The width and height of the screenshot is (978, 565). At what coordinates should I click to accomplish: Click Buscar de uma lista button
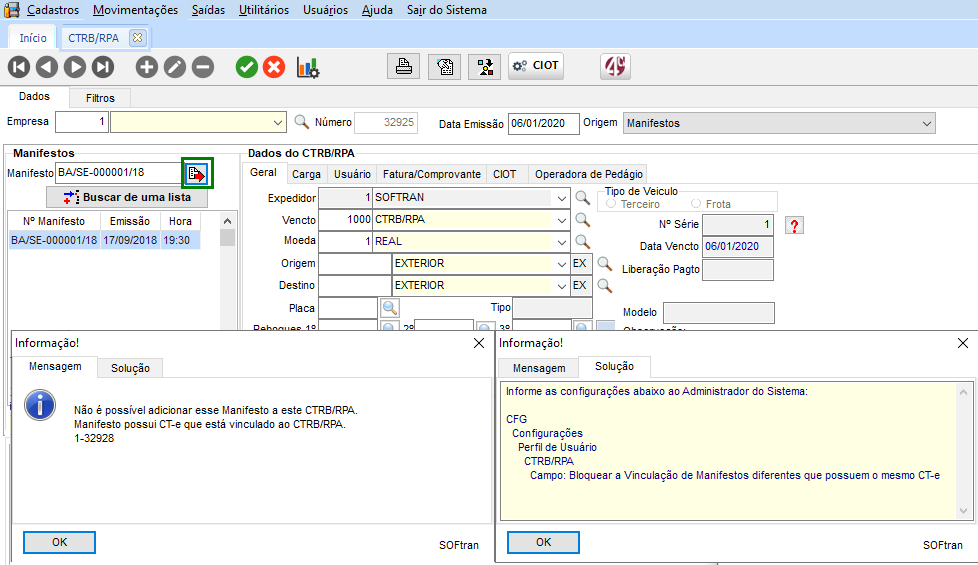click(127, 197)
